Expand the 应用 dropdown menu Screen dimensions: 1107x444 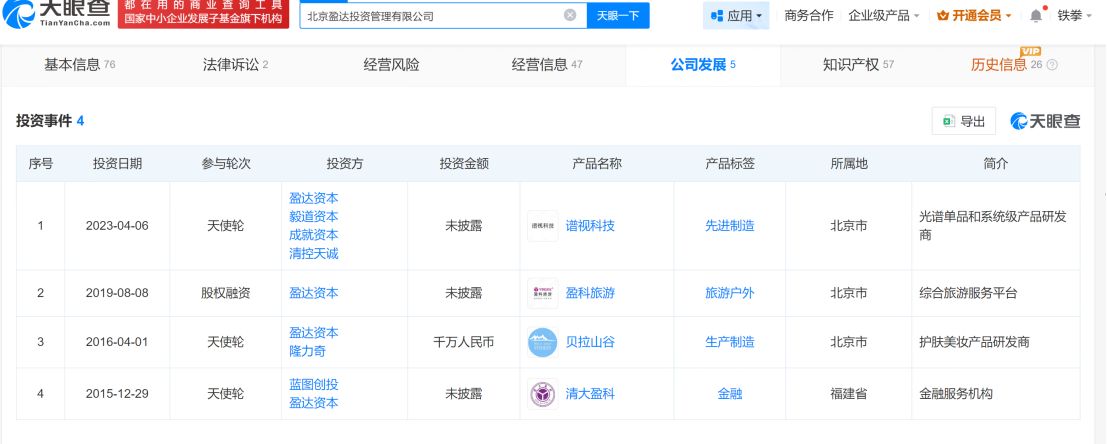tap(736, 16)
